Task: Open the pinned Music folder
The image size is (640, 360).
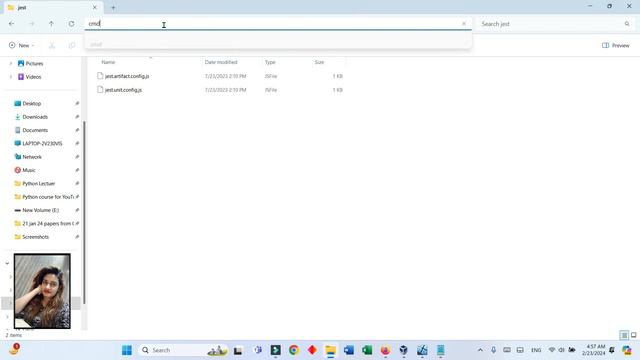Action: coord(29,170)
